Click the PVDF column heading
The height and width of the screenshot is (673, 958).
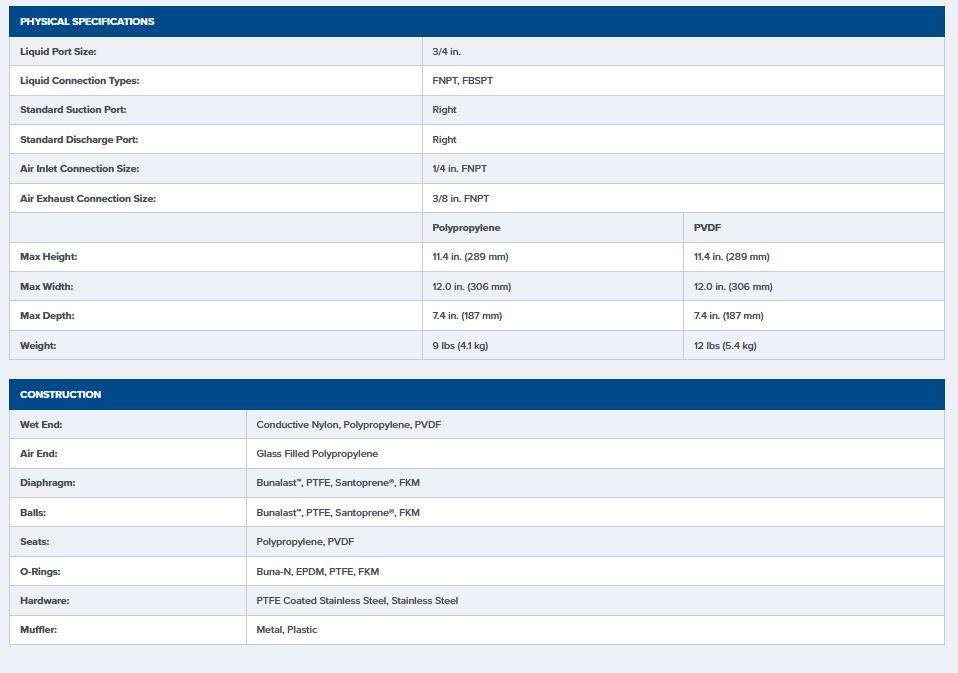(707, 228)
